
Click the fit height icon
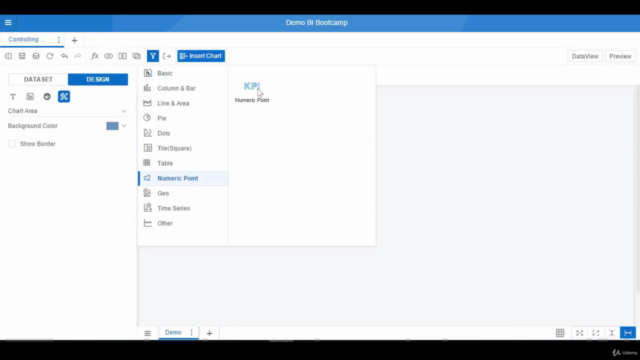[x=611, y=333]
